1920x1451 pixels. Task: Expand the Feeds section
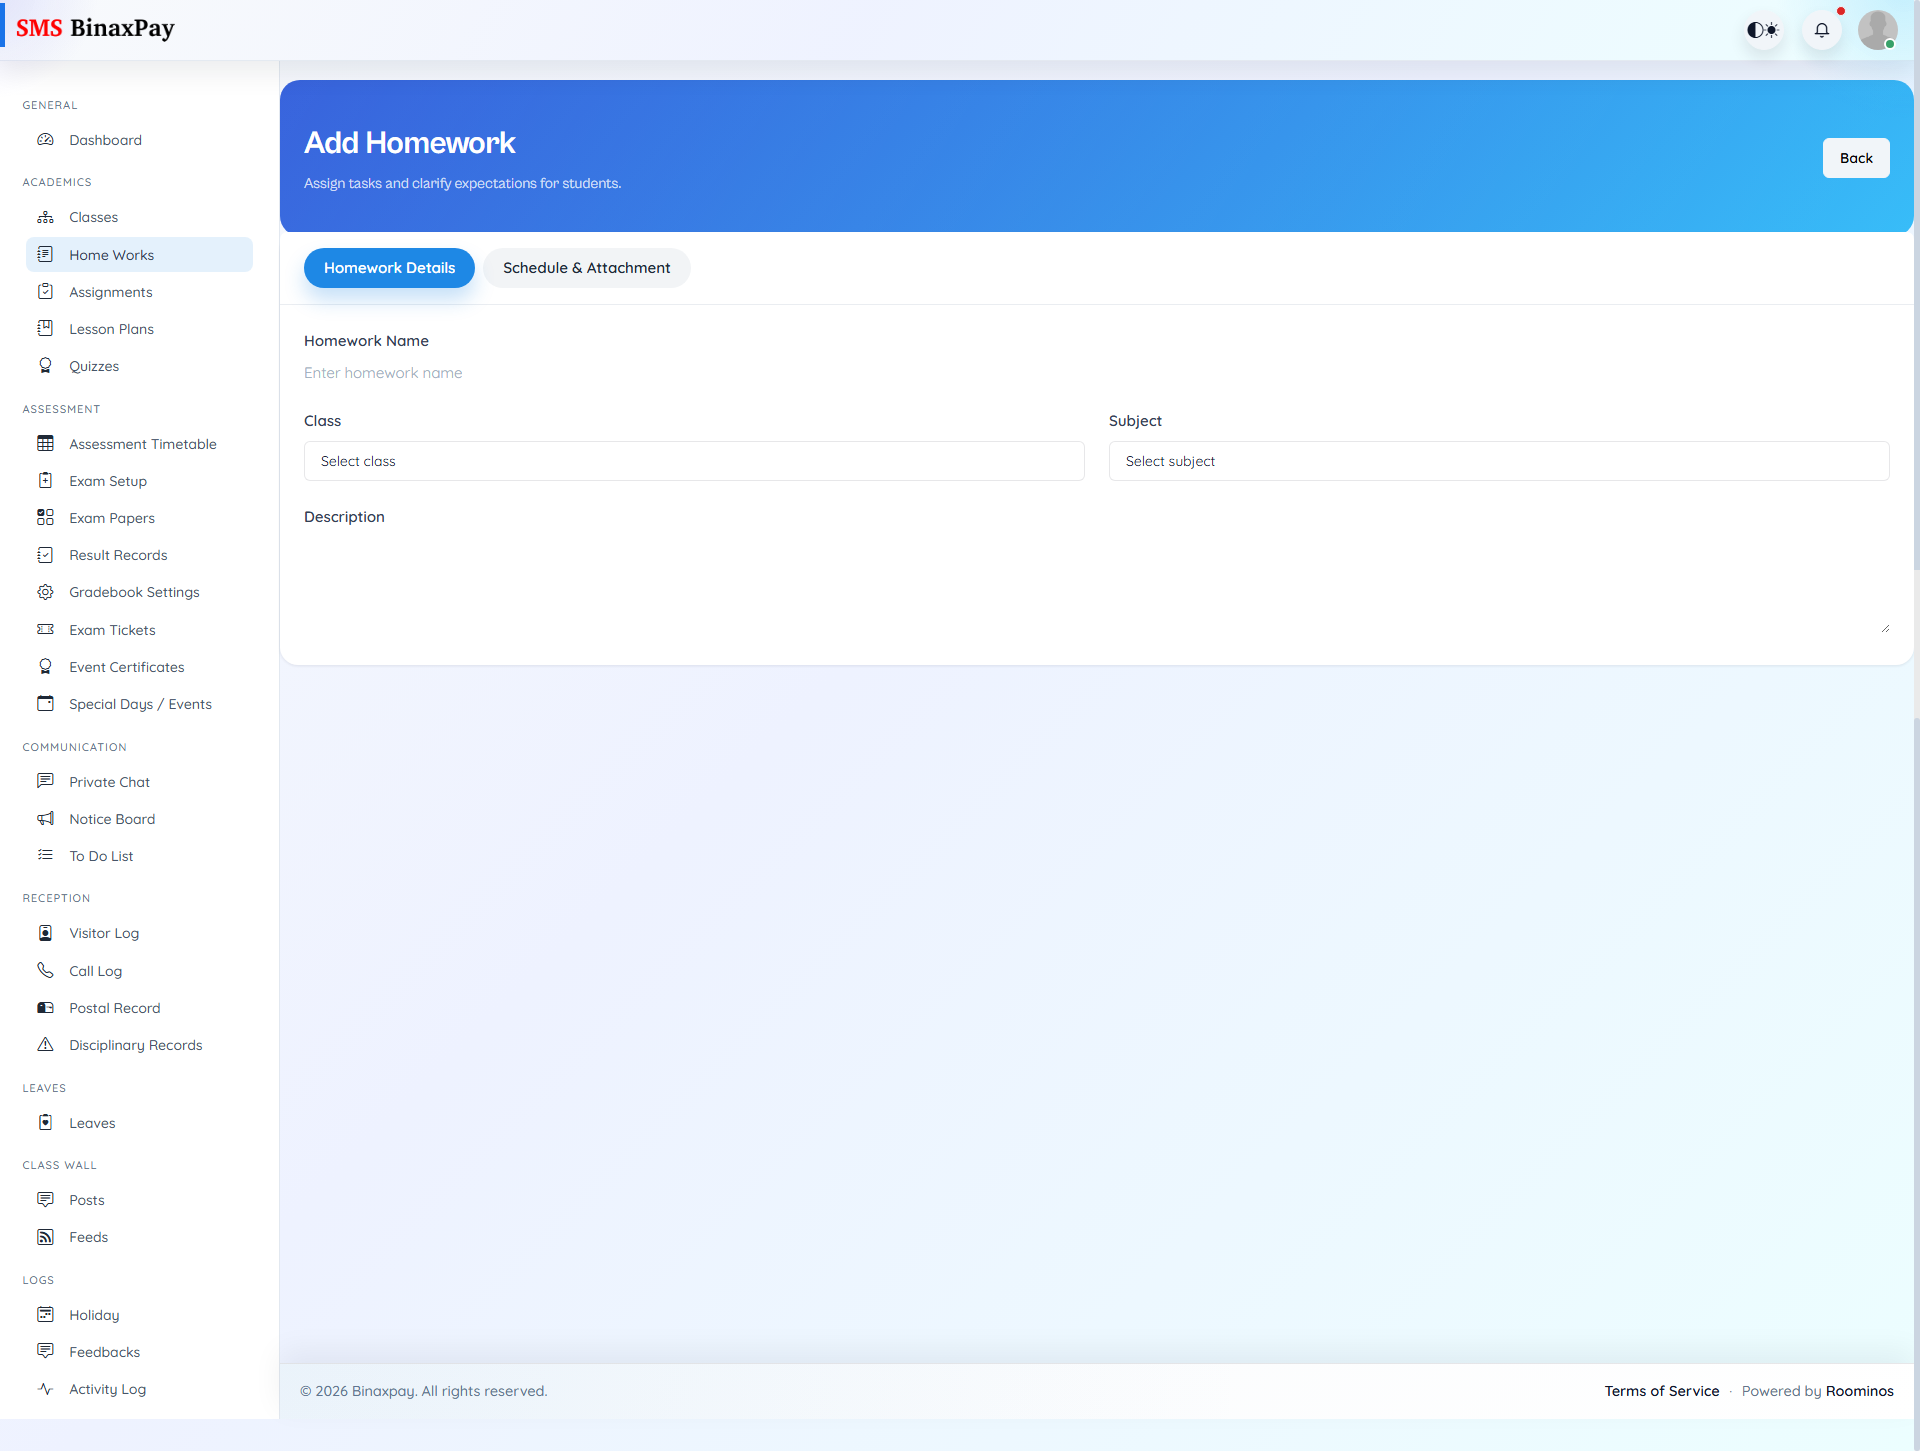coord(88,1236)
